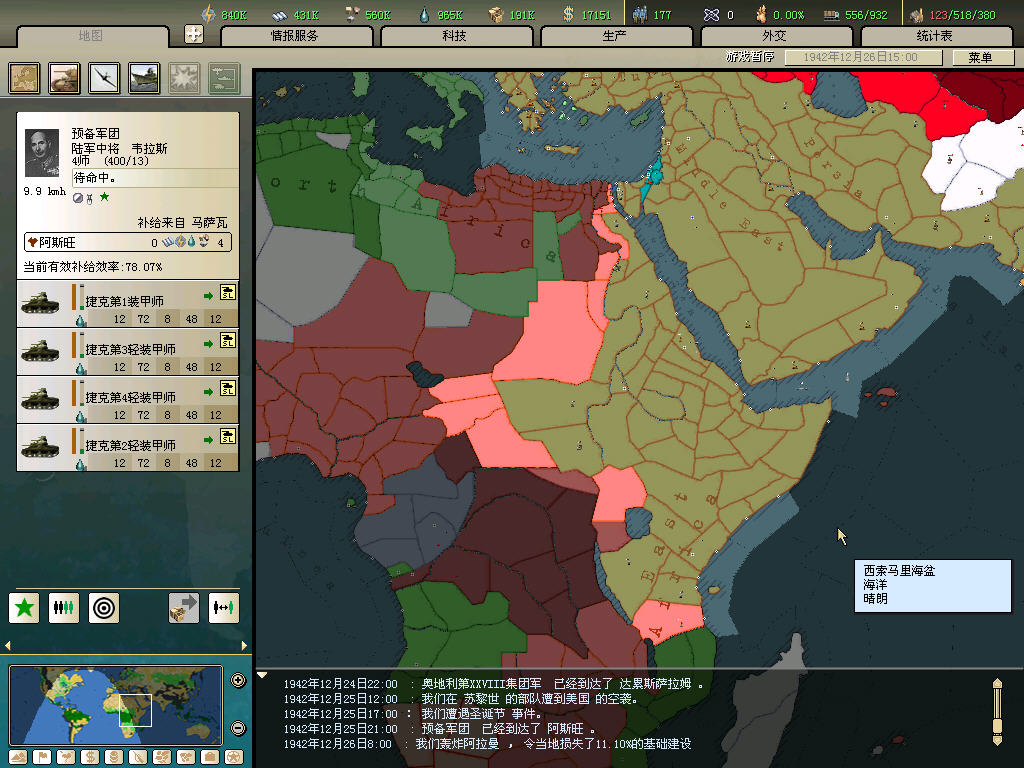Screen dimensions: 1024x768
Task: Click transport capacity value 556/932
Action: tap(866, 15)
